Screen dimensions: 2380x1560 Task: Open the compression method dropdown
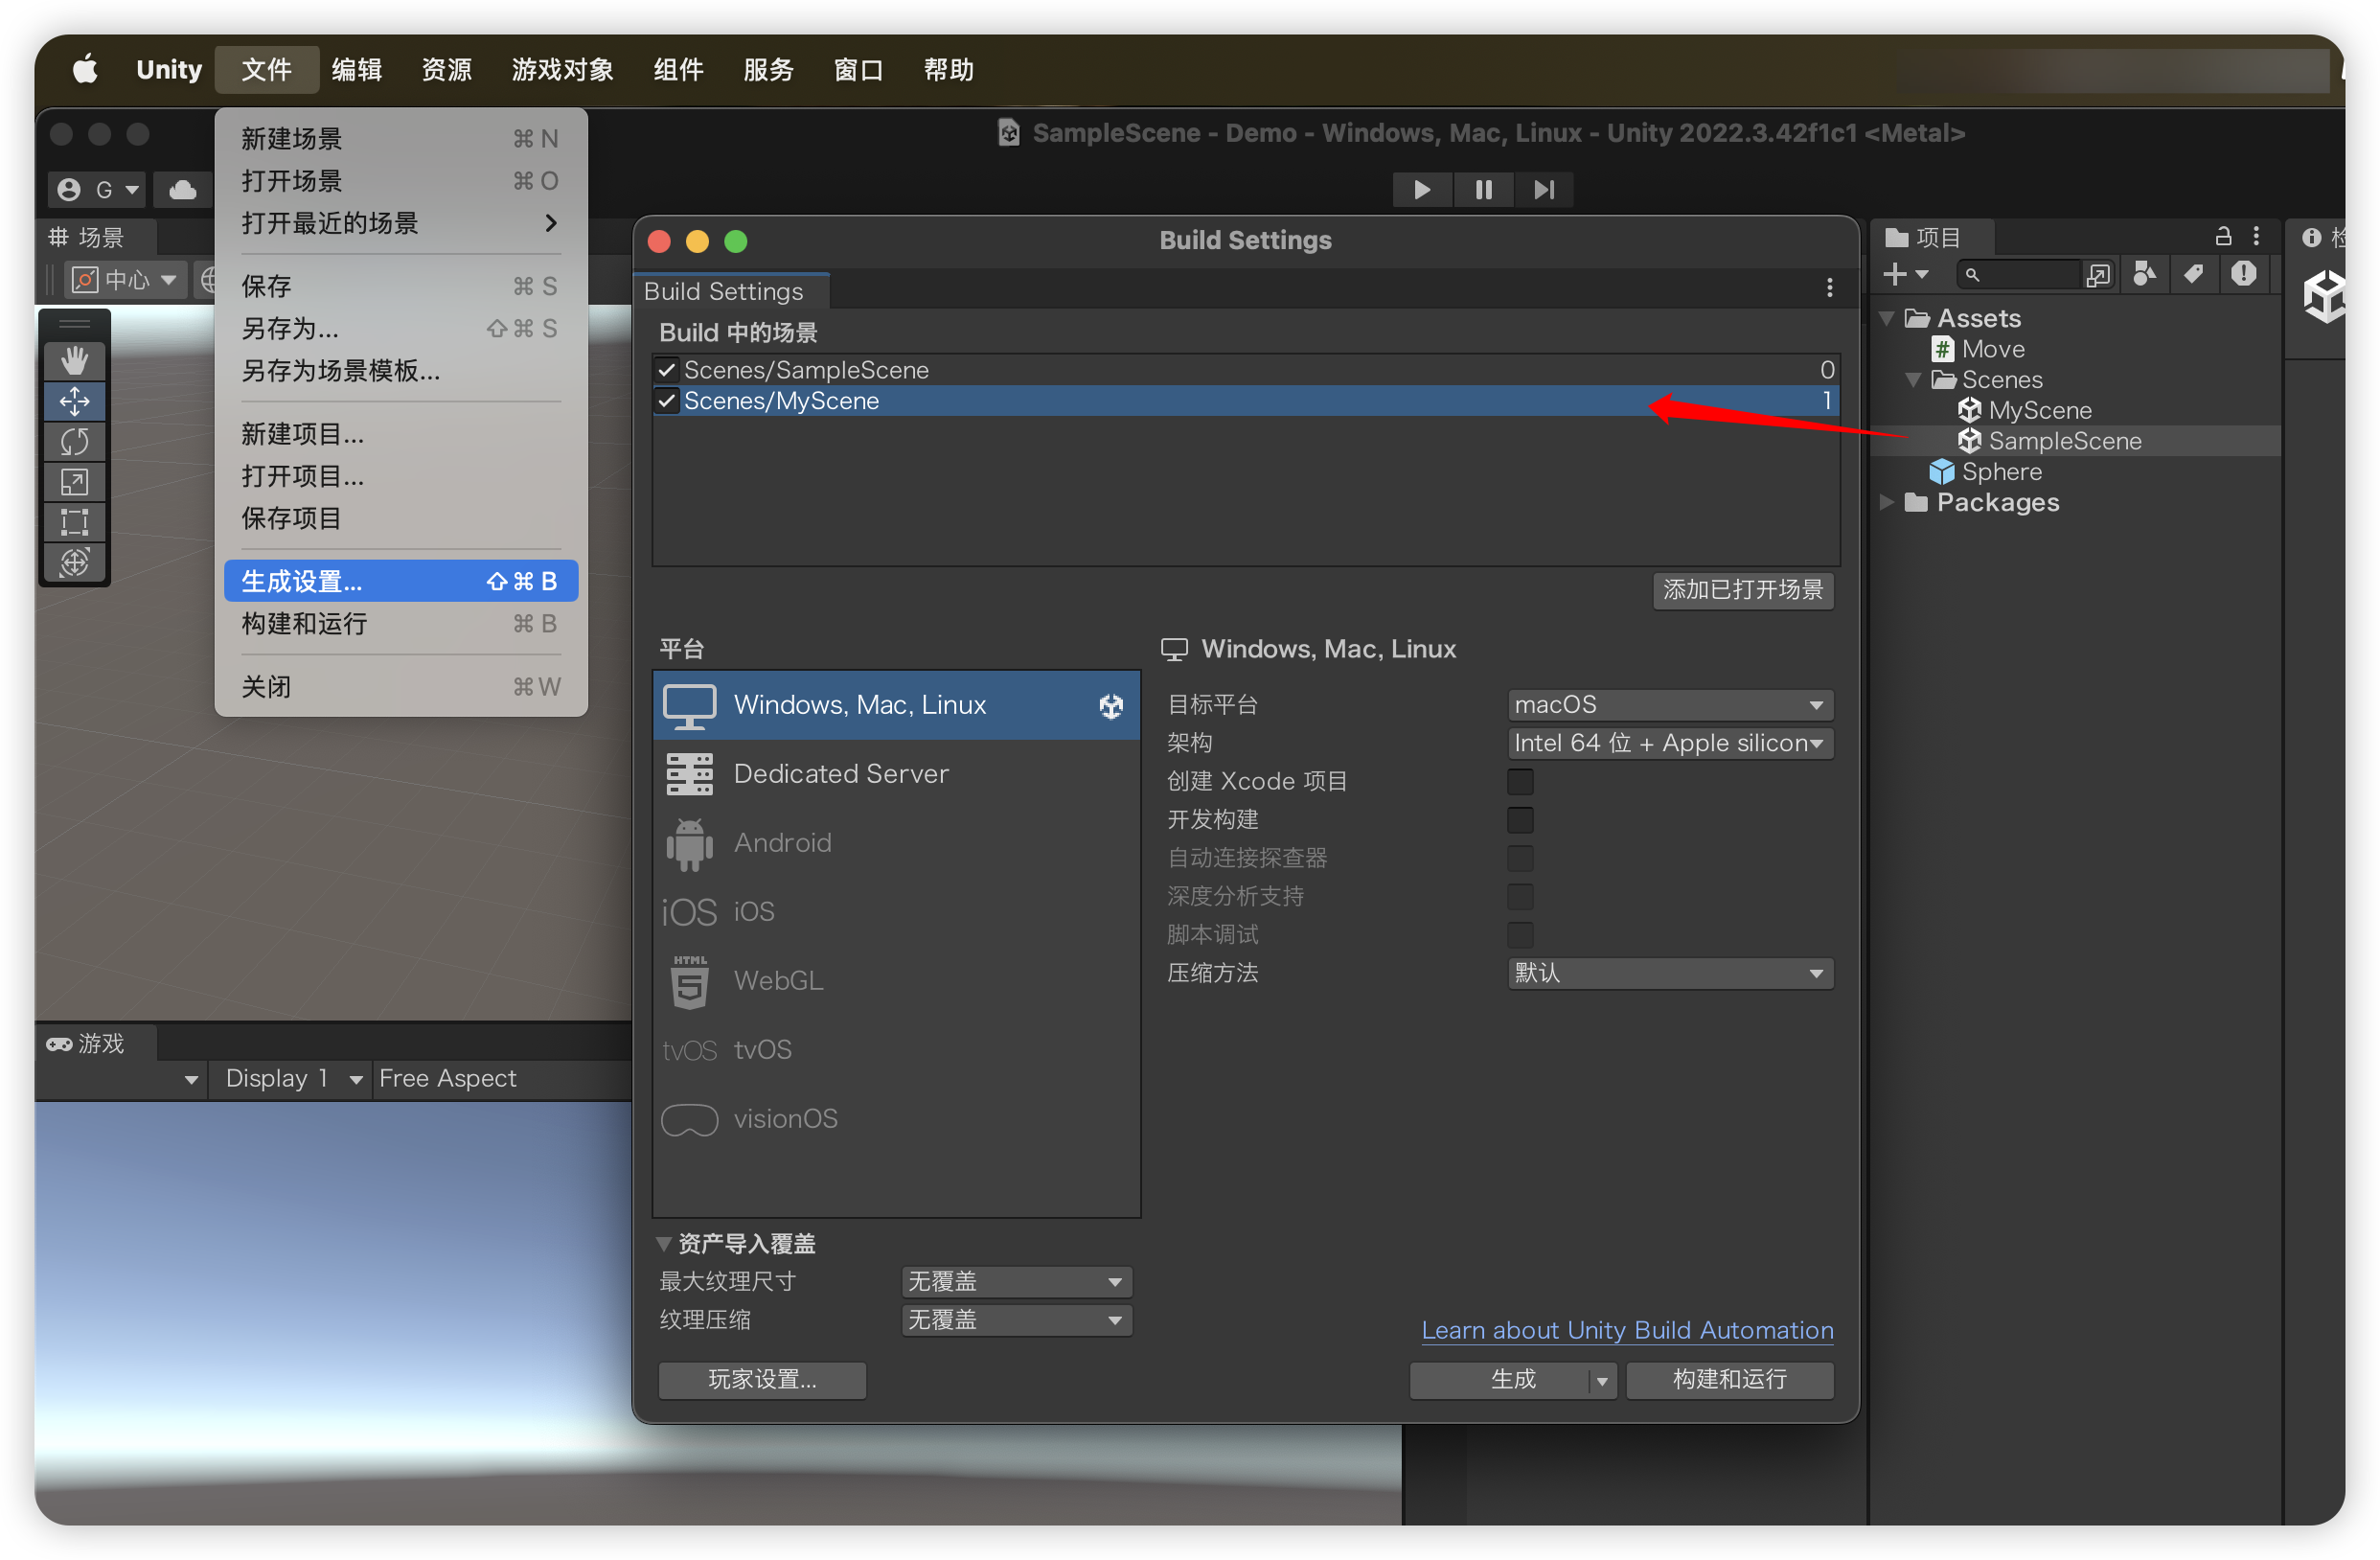click(1669, 973)
